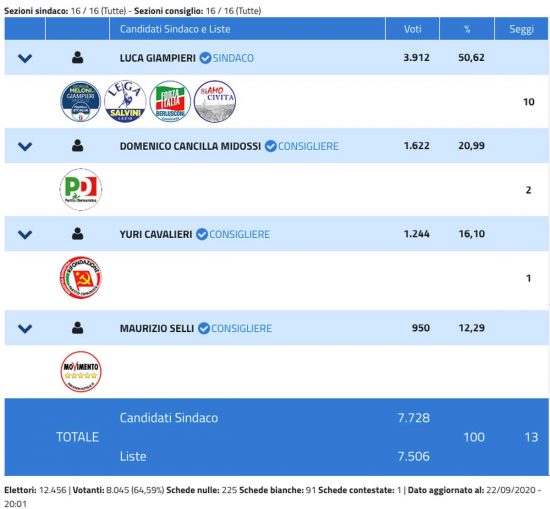The image size is (550, 509).
Task: Open the PD Partito Democratico logo
Action: point(81,189)
